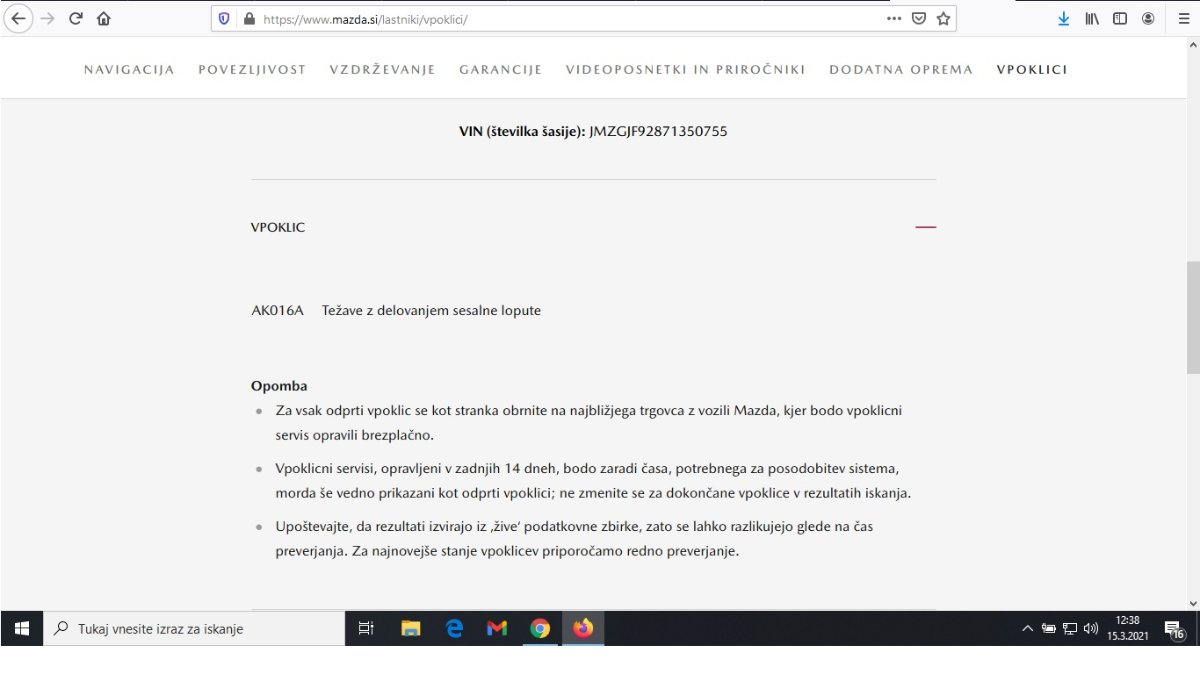Open Gmail from the taskbar

497,629
